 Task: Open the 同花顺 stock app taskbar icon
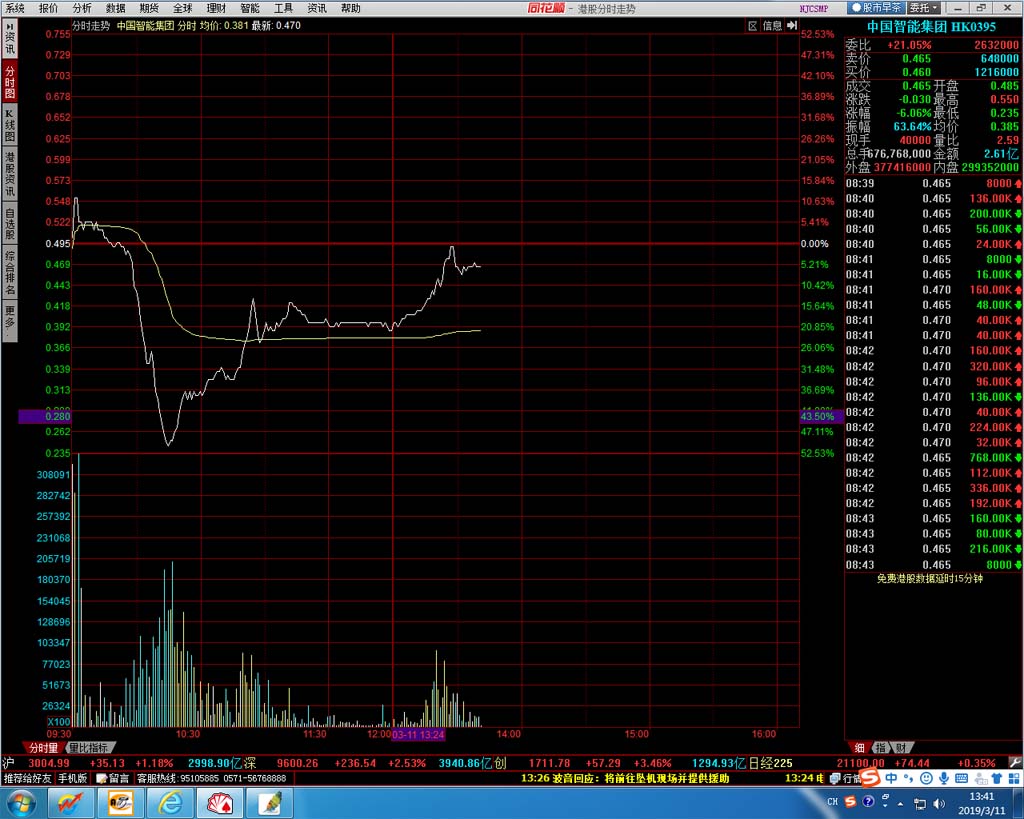point(70,803)
